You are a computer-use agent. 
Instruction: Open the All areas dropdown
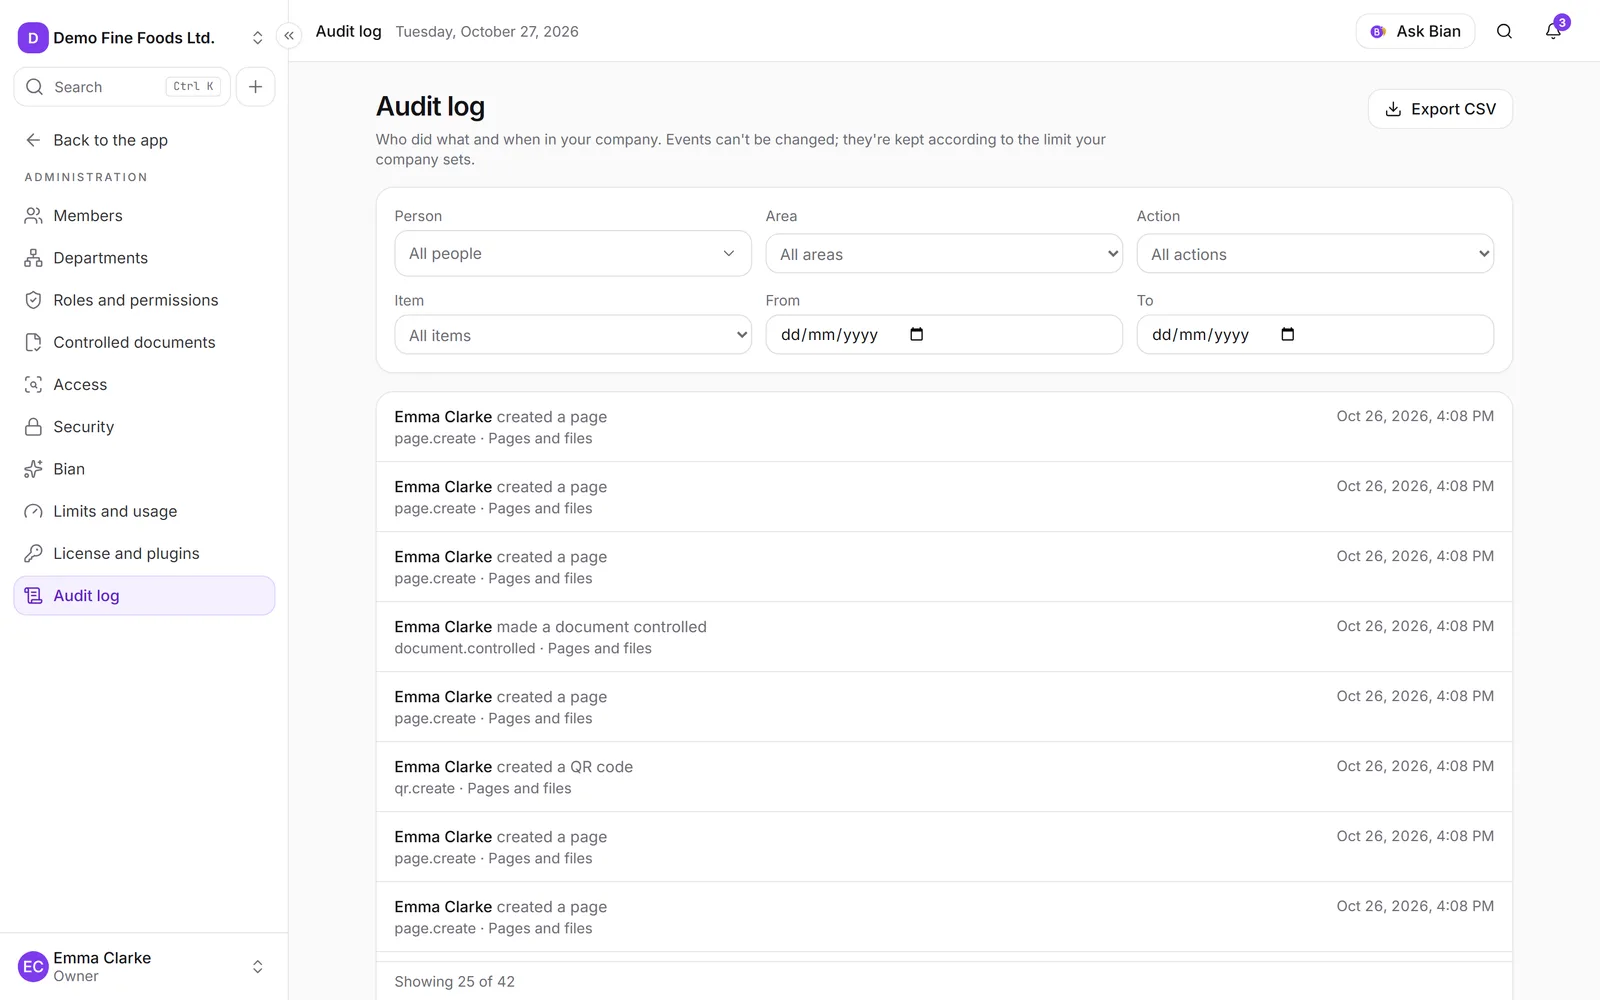point(944,254)
